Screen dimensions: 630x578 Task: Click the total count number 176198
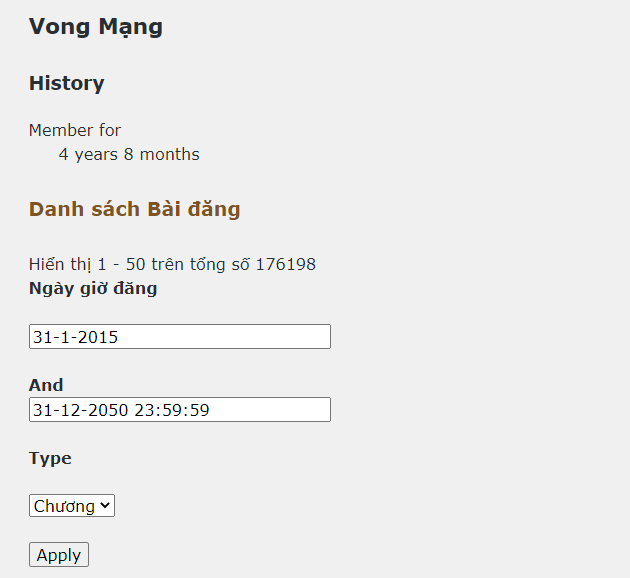[286, 265]
